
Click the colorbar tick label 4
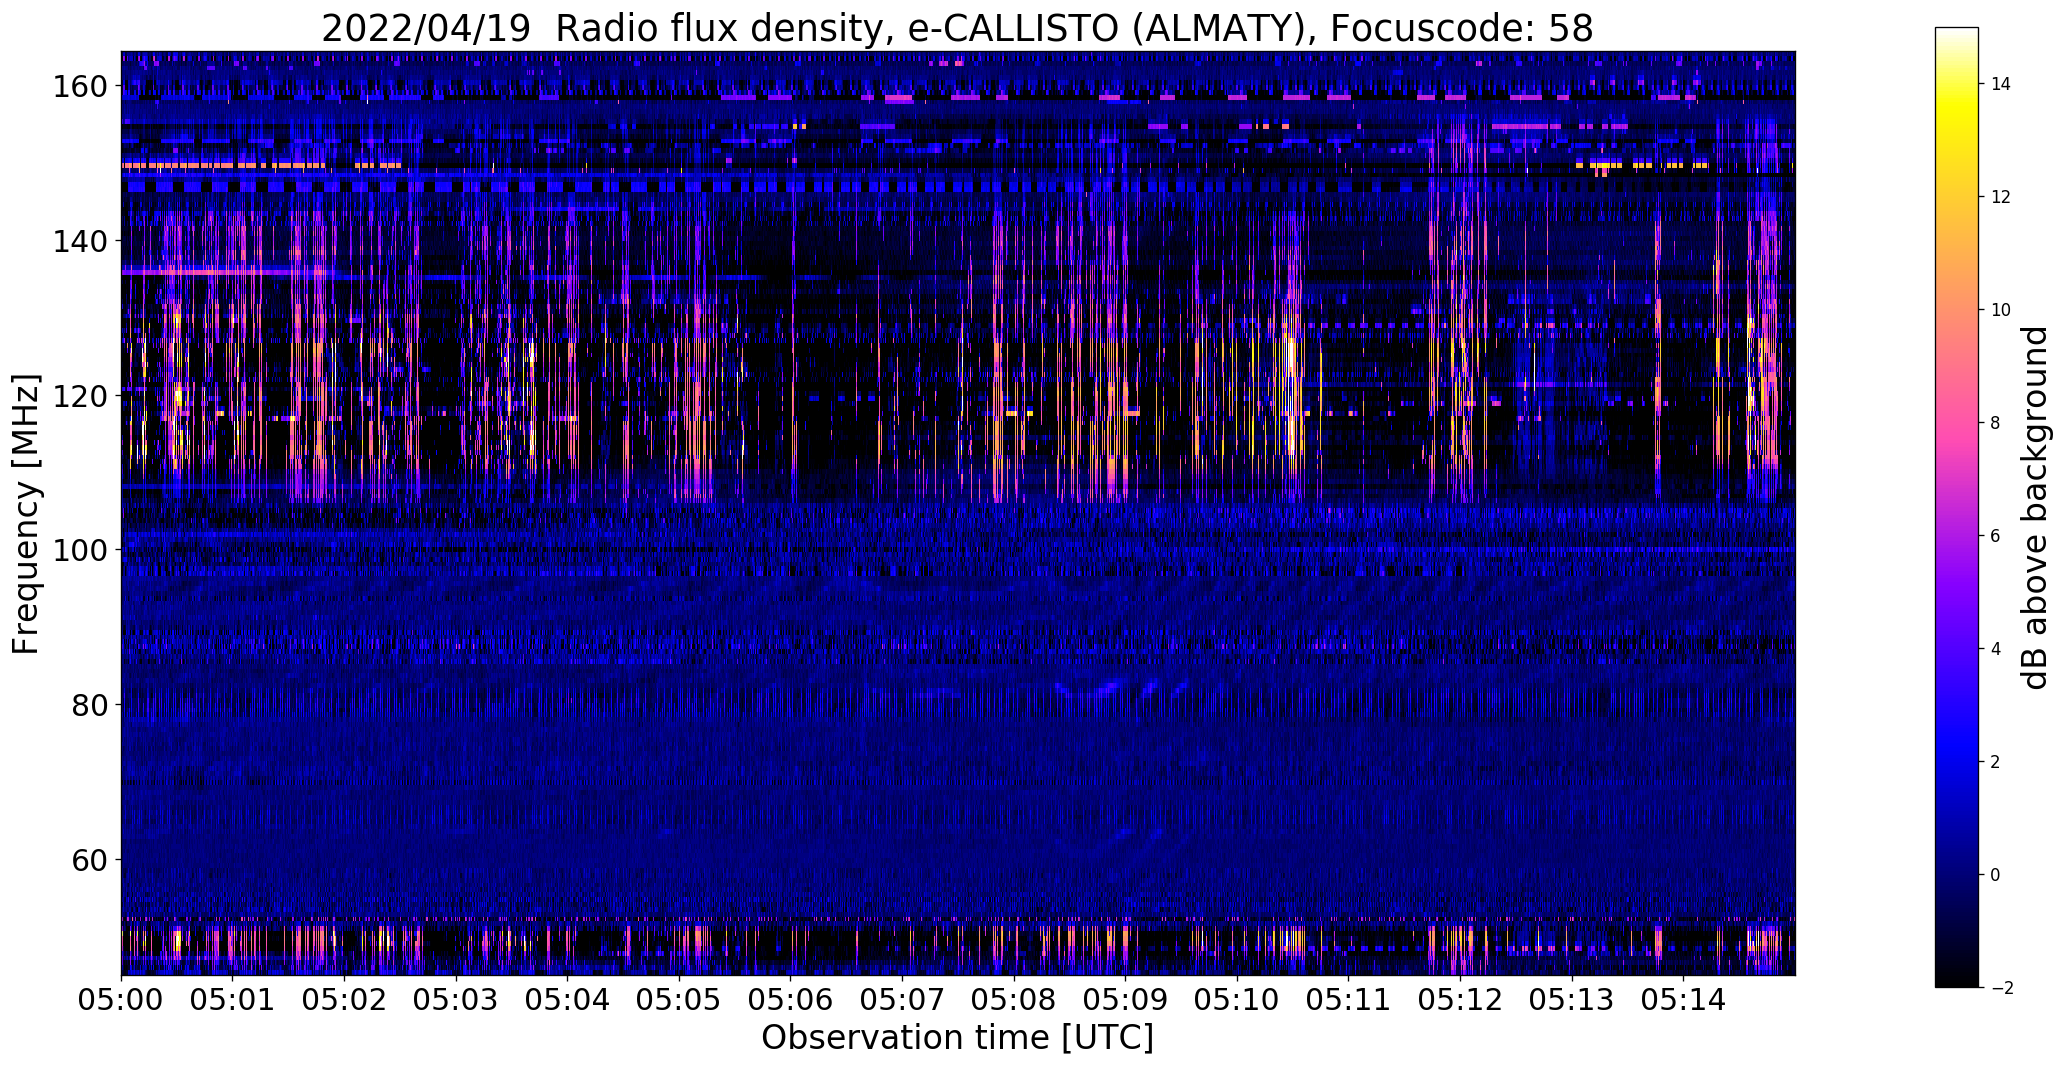(1996, 649)
